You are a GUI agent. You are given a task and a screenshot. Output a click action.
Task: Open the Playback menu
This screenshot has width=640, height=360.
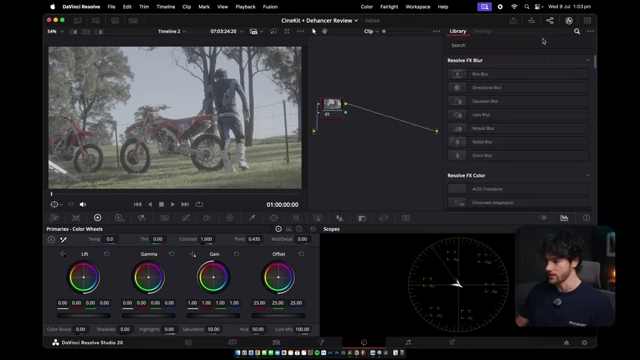point(245,7)
